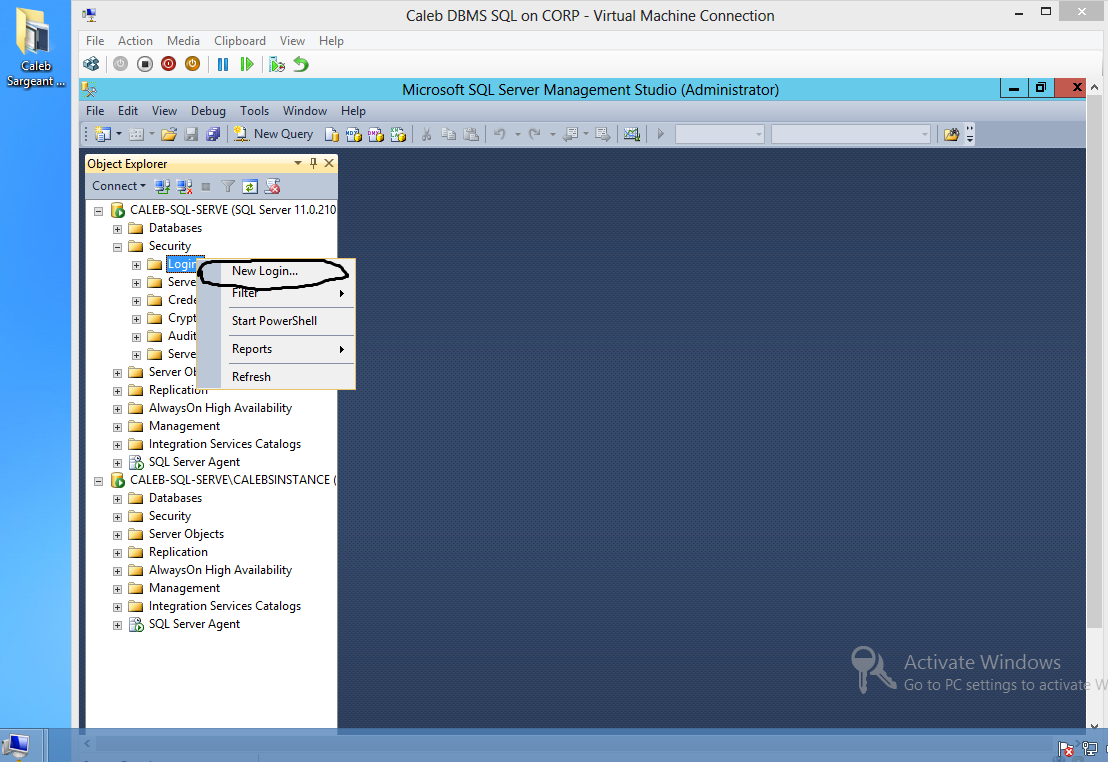Screen dimensions: 1108x762
Task: Expand the Logins folder
Action: point(136,265)
